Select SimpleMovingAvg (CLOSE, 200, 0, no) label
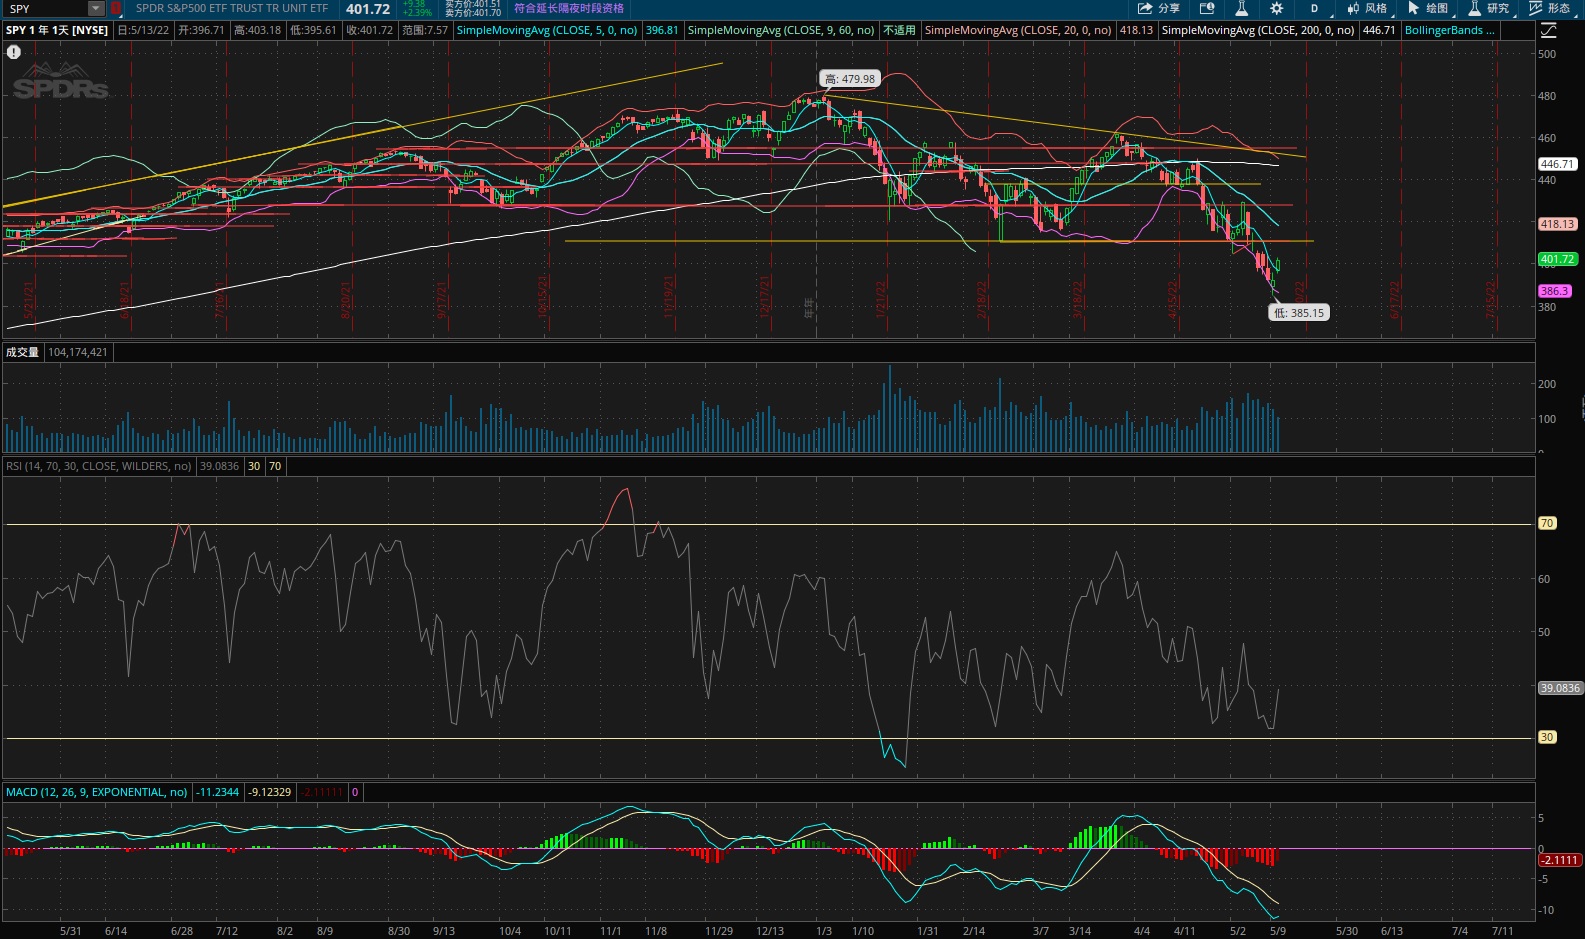 [x=1258, y=30]
